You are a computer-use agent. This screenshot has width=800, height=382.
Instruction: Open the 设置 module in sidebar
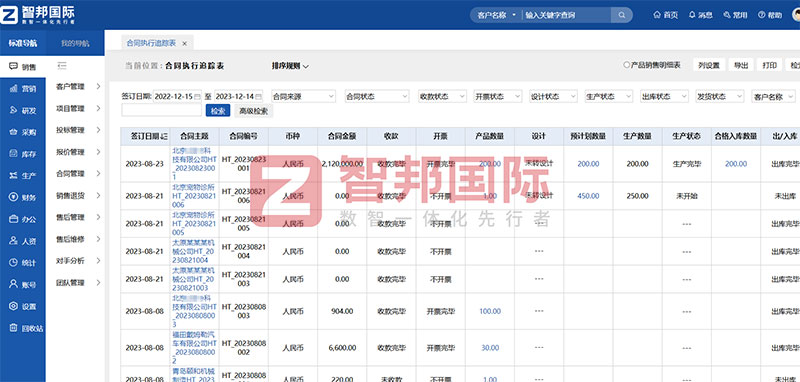22,307
